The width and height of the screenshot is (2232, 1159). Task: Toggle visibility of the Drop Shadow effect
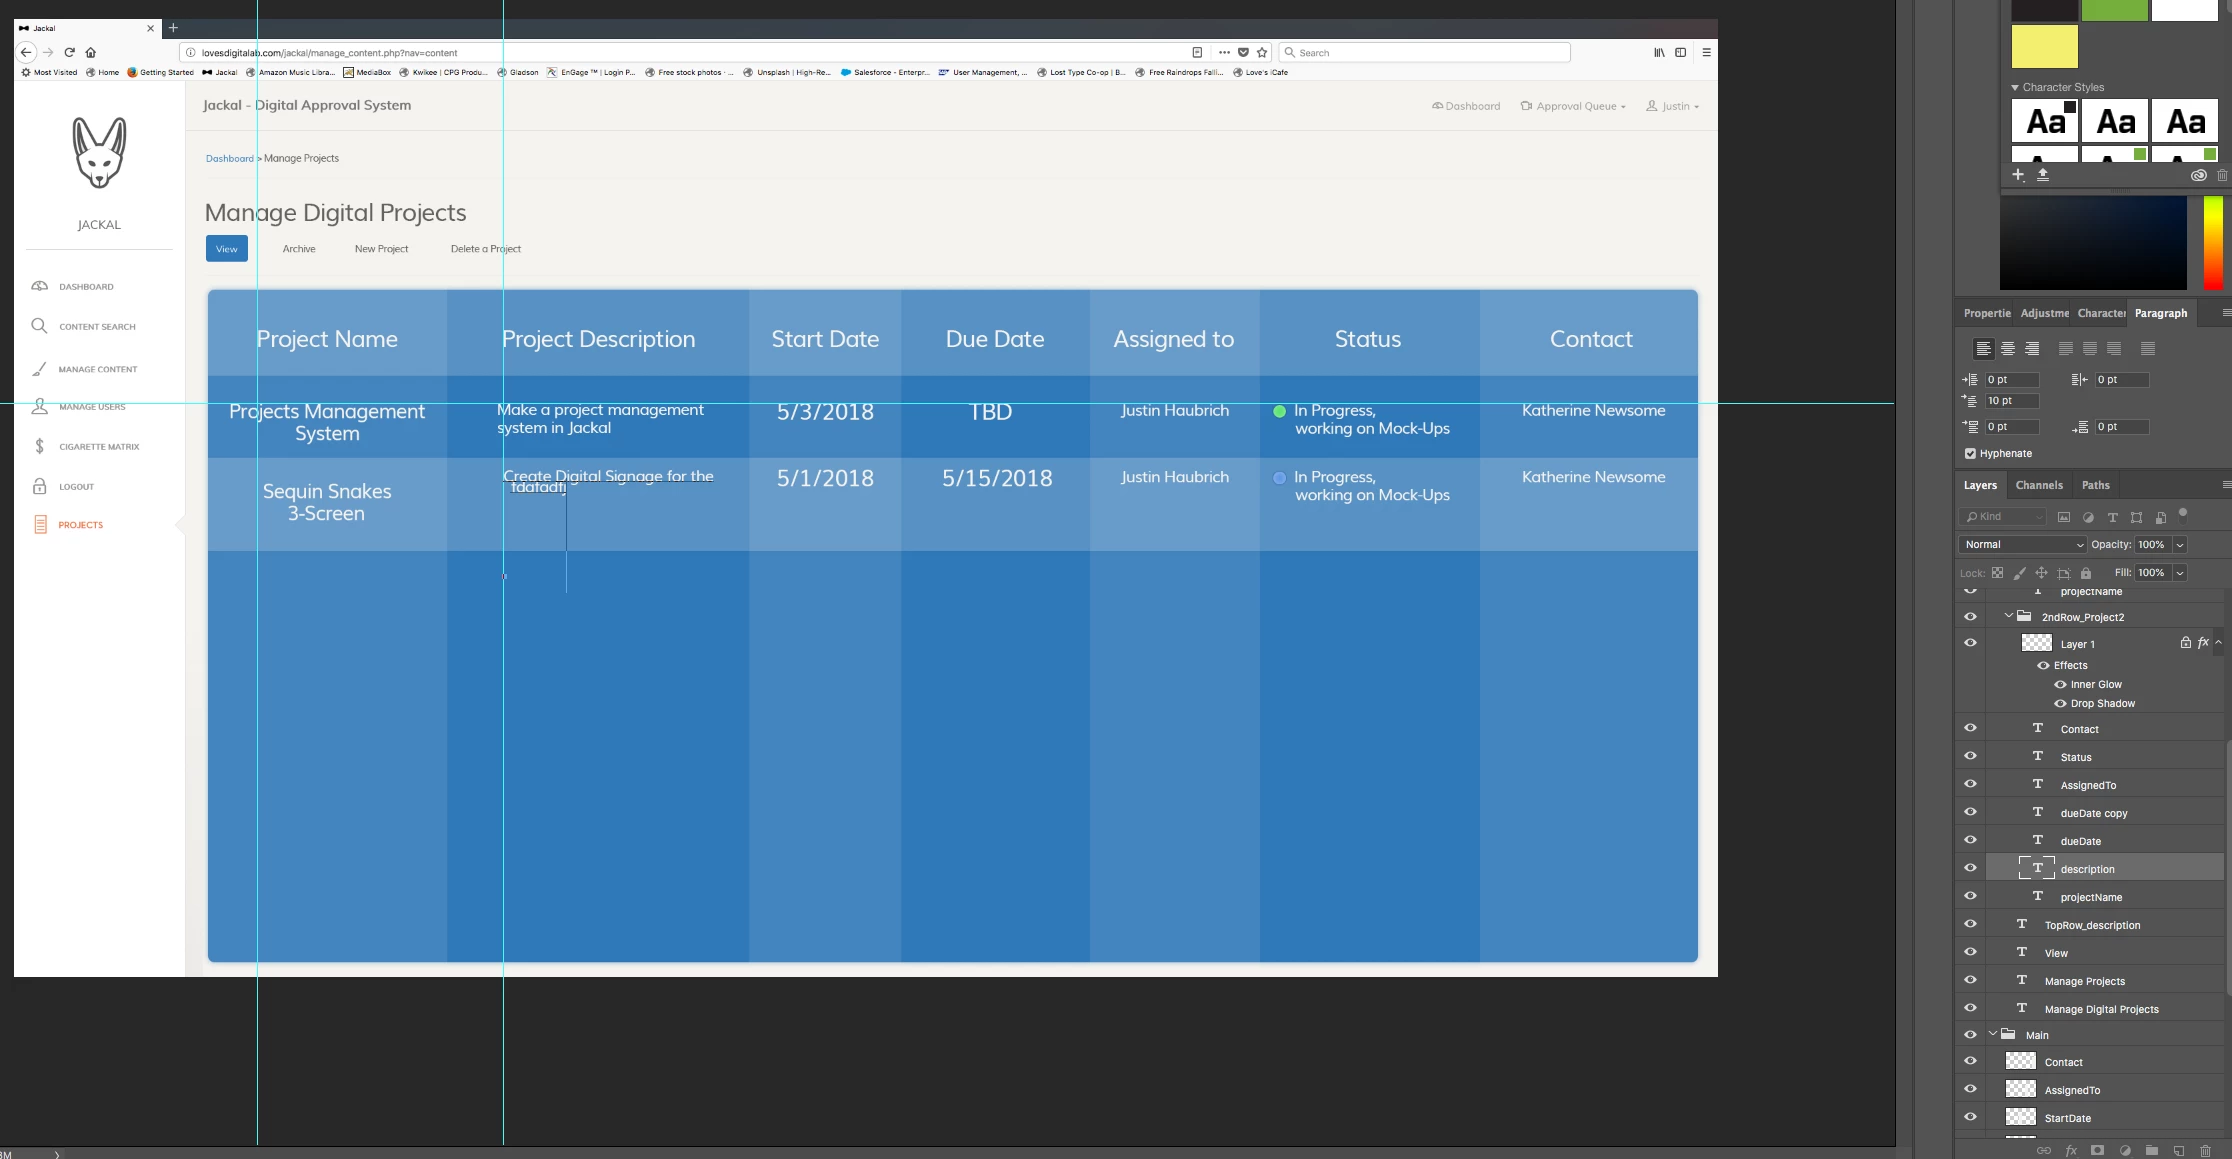coord(2060,703)
